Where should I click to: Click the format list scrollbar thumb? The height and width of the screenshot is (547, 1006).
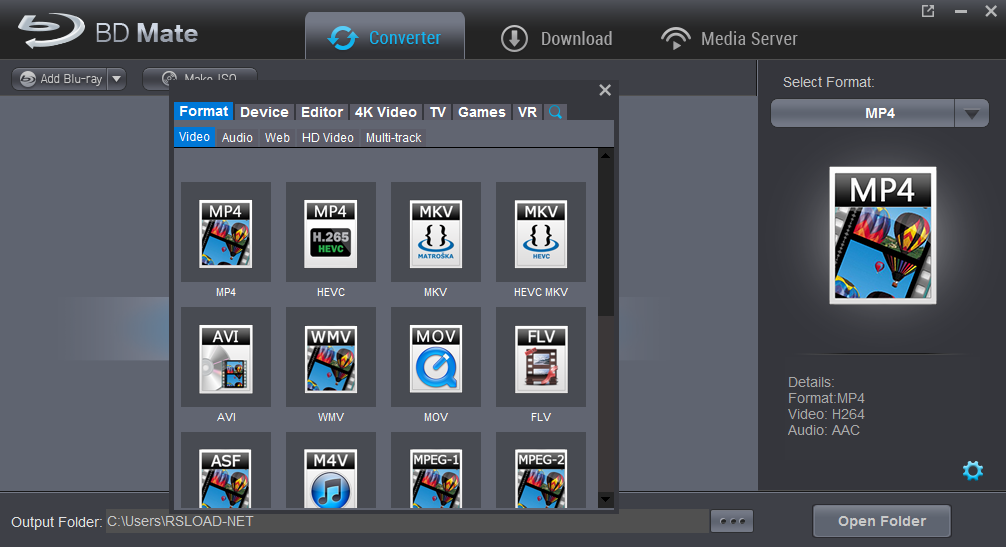[x=606, y=239]
